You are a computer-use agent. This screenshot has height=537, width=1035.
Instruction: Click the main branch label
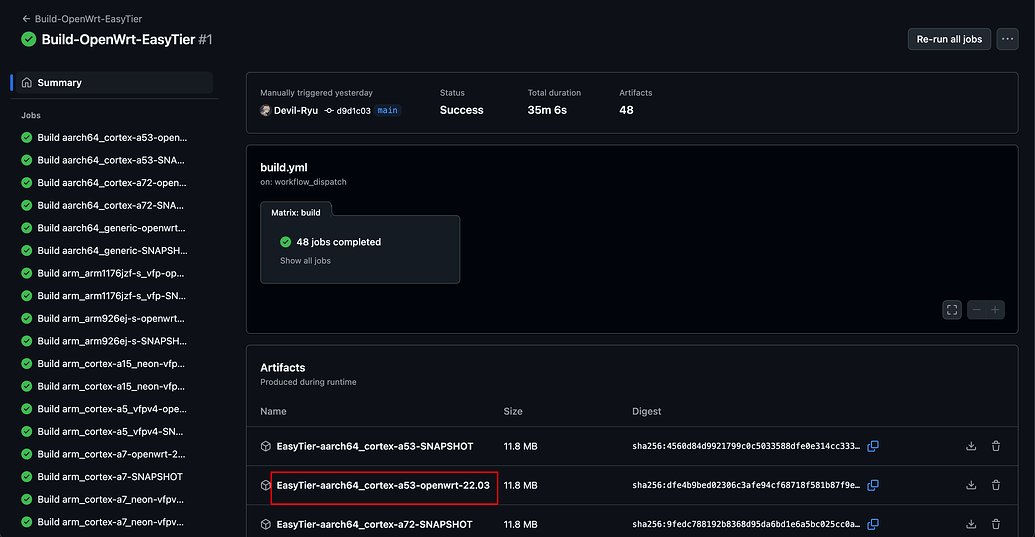(x=387, y=110)
